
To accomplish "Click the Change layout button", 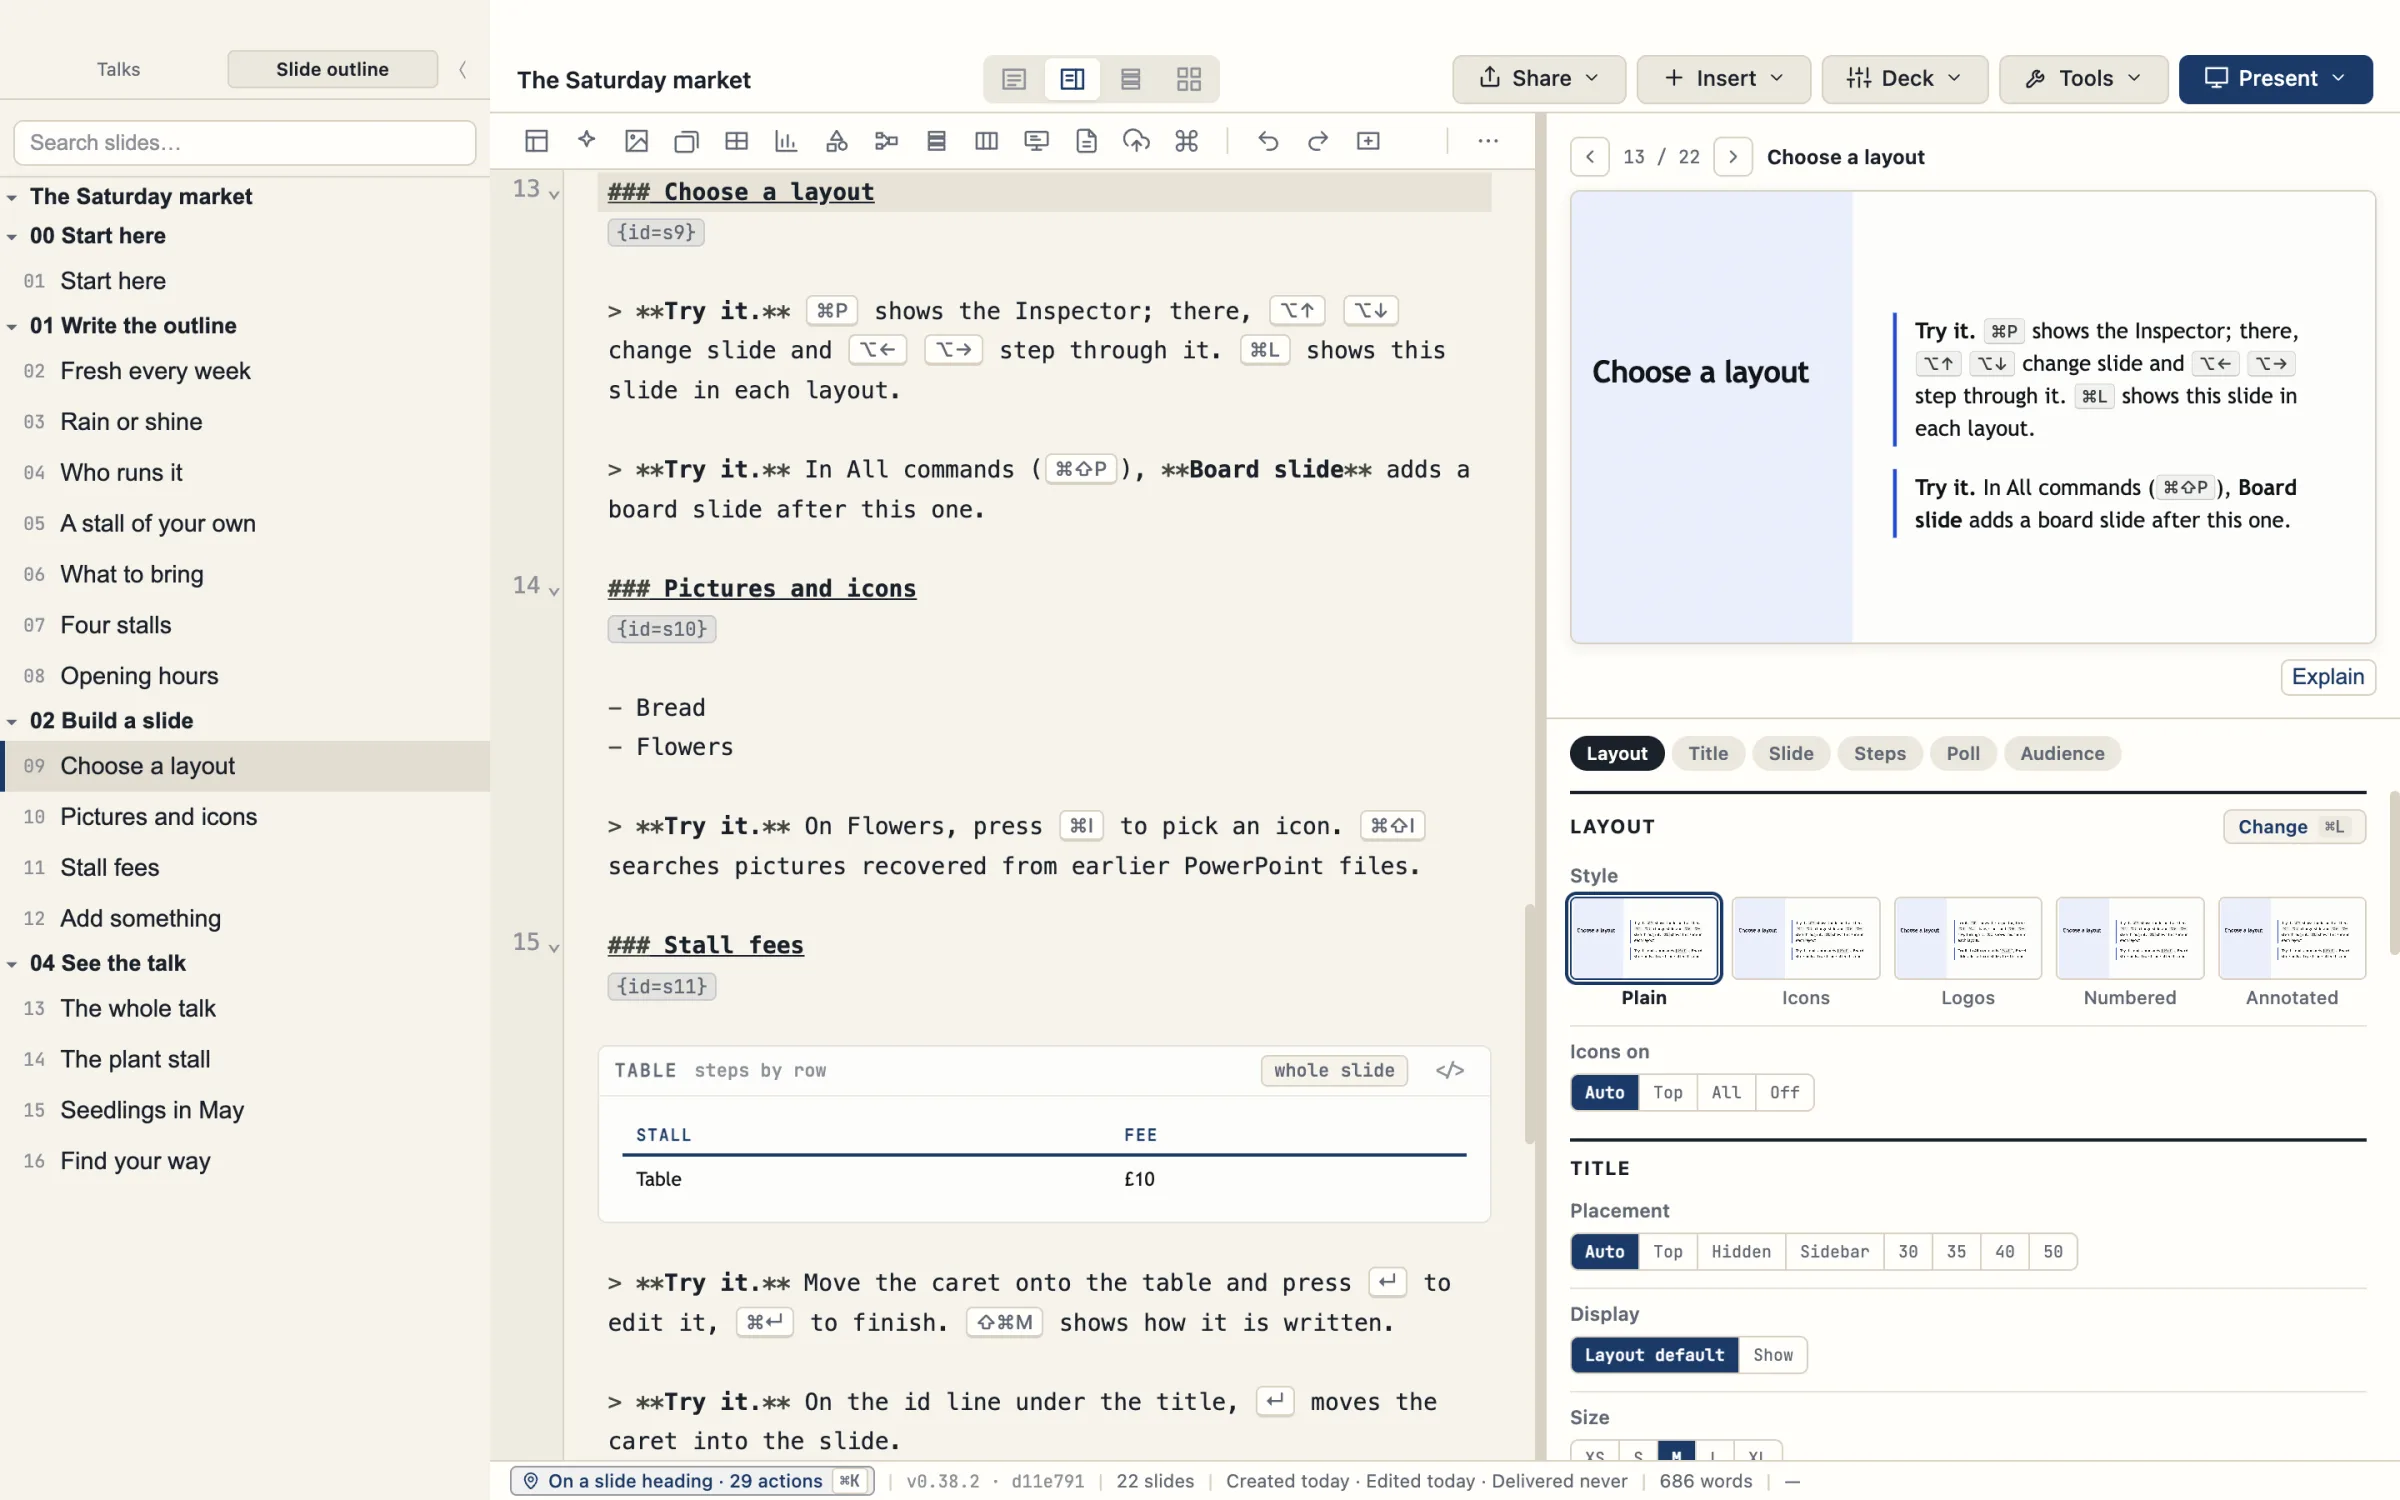I will pyautogui.click(x=2294, y=827).
